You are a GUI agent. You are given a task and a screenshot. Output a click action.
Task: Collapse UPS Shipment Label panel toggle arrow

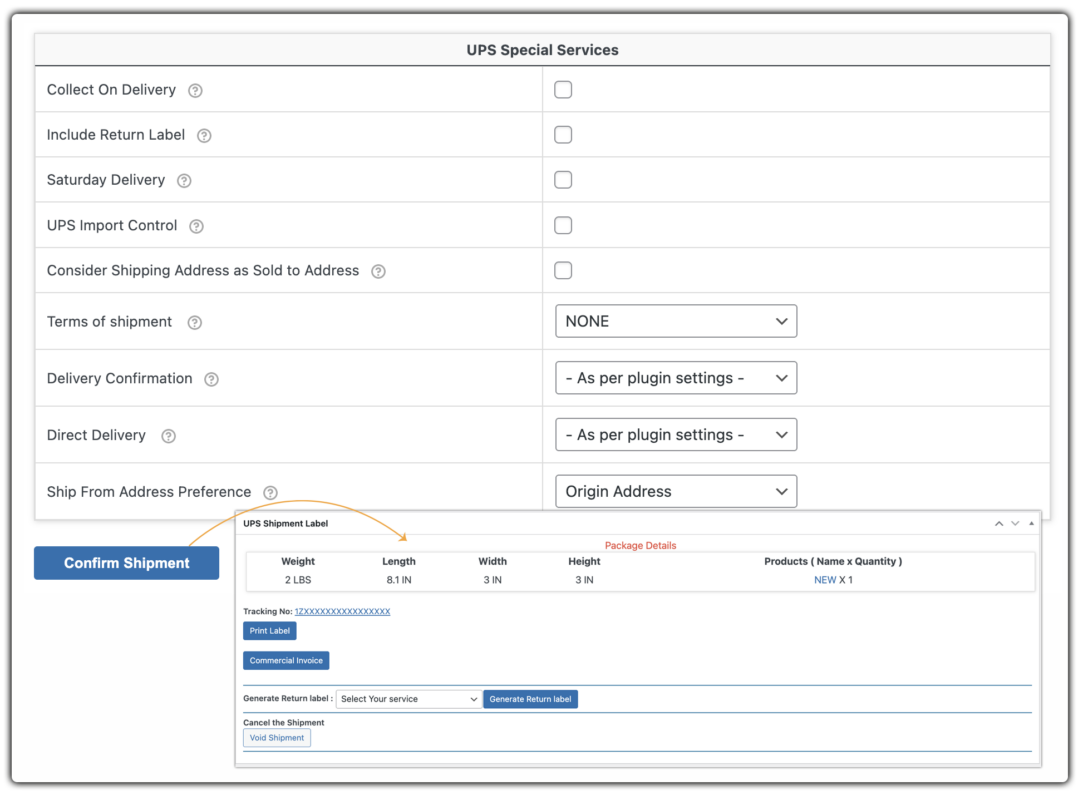pos(1031,523)
